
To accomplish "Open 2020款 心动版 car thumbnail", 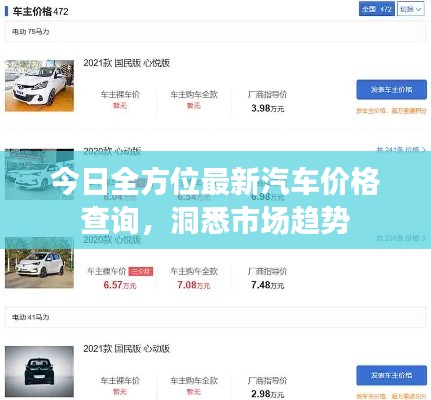I will pyautogui.click(x=39, y=174).
